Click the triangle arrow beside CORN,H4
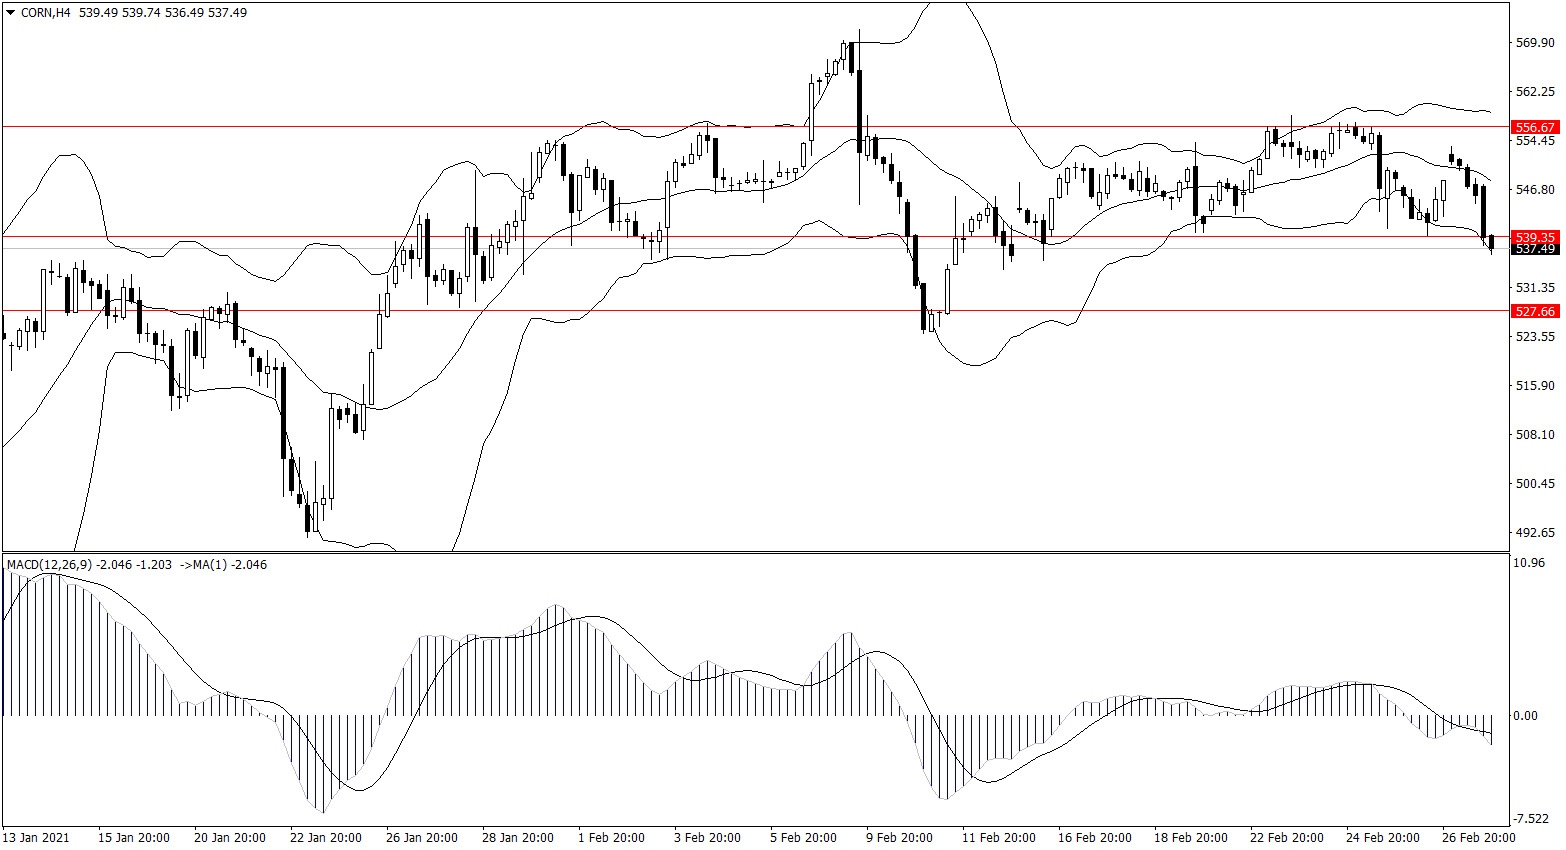This screenshot has width=1566, height=850. [10, 13]
